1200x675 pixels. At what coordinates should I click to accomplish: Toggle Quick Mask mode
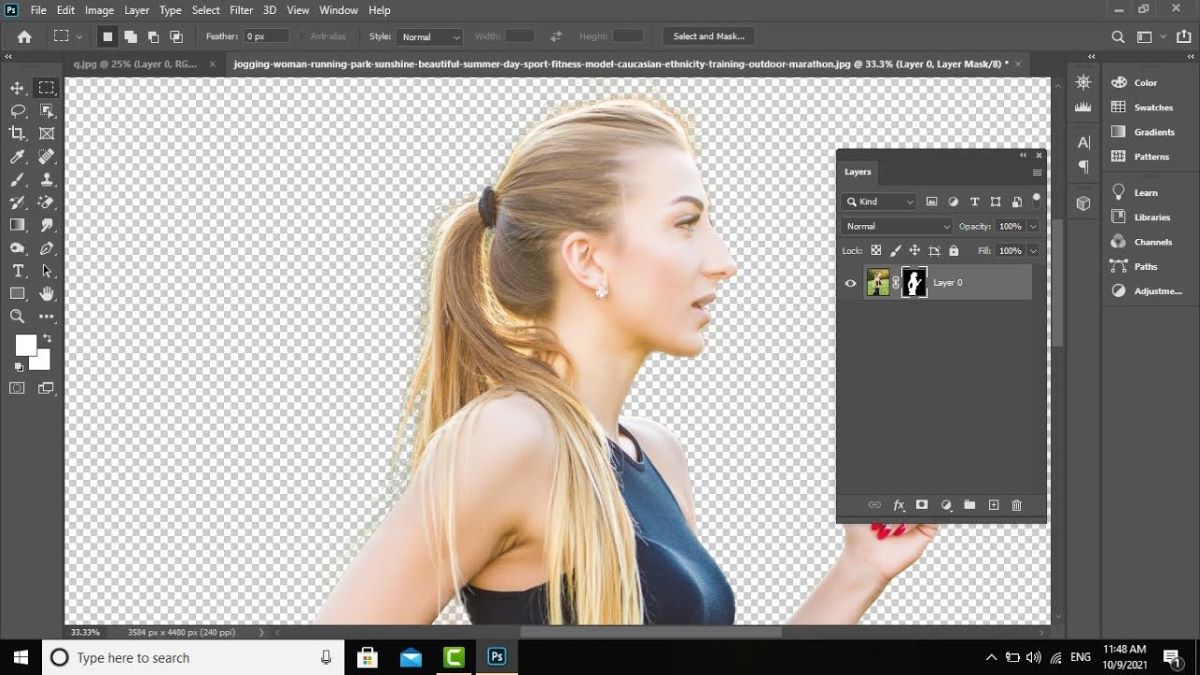(17, 388)
